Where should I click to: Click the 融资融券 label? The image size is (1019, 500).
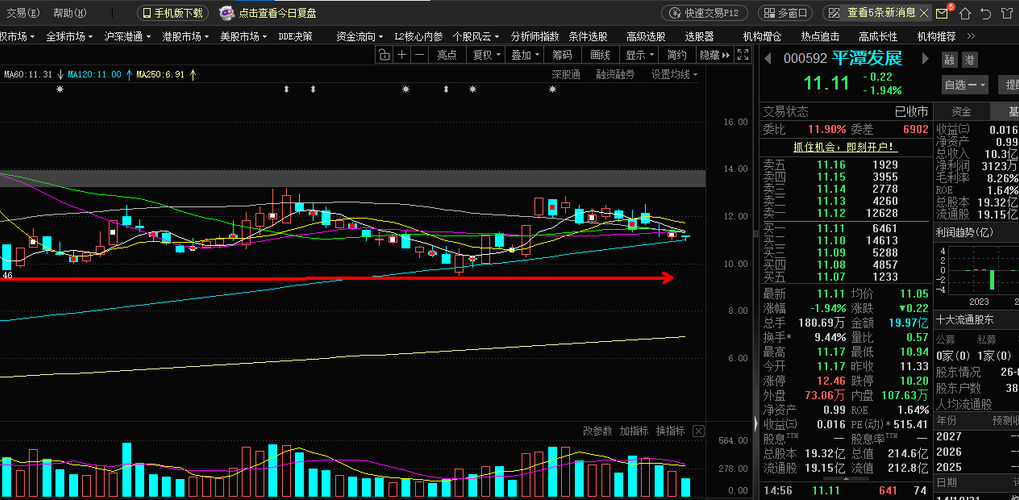(x=615, y=75)
